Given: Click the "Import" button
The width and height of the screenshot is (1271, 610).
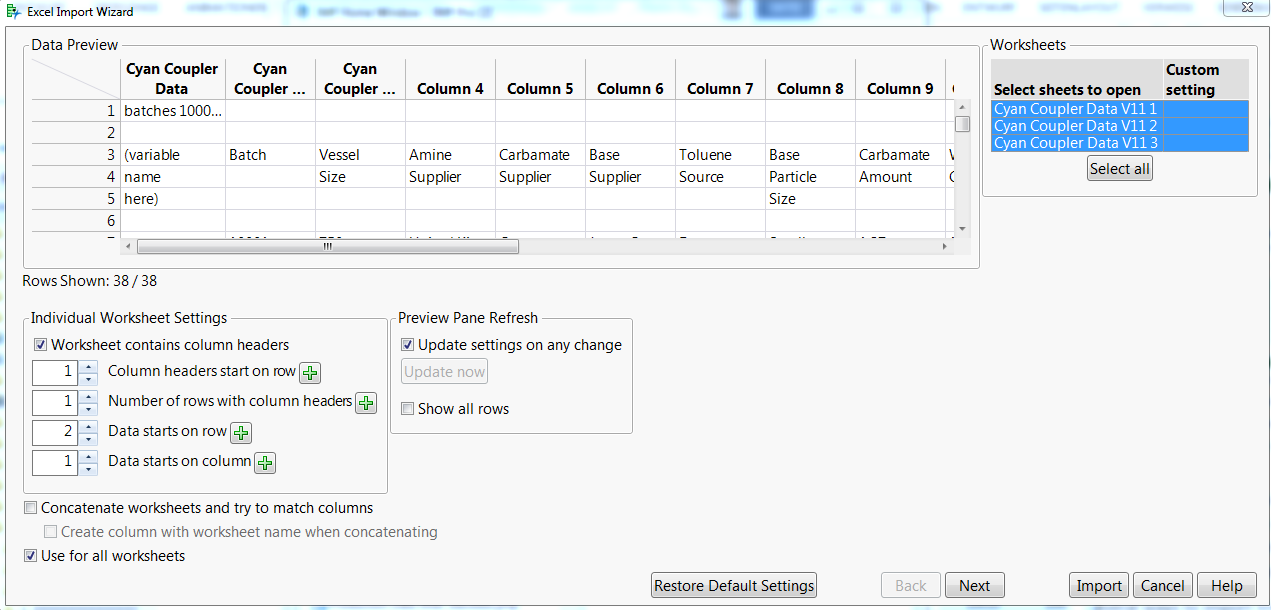Looking at the screenshot, I should [1098, 585].
